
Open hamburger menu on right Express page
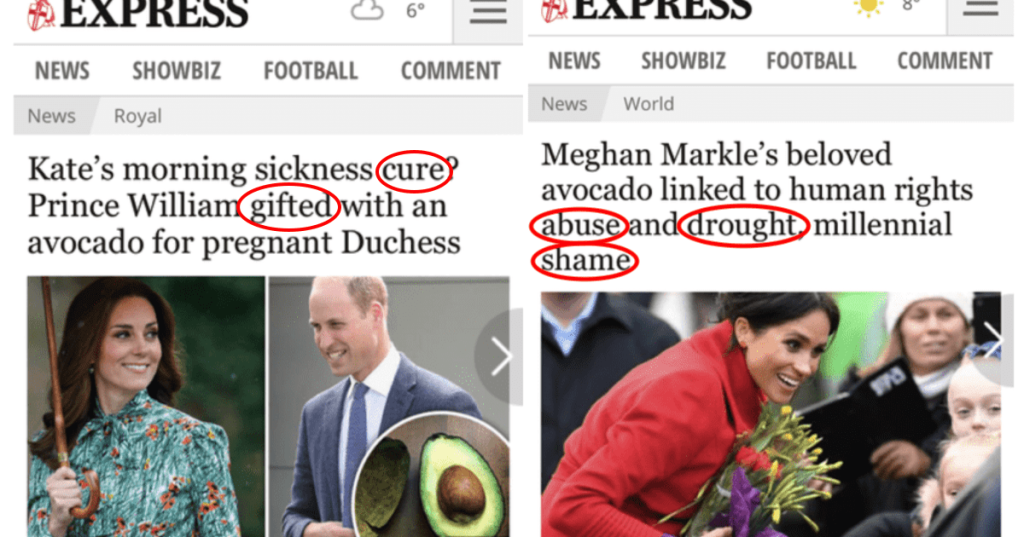tap(980, 9)
